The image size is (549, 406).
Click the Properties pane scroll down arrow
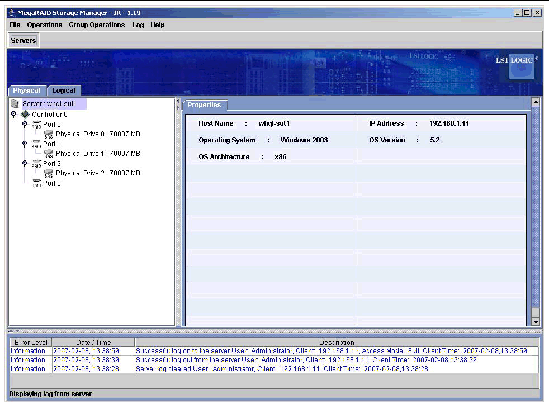(535, 321)
